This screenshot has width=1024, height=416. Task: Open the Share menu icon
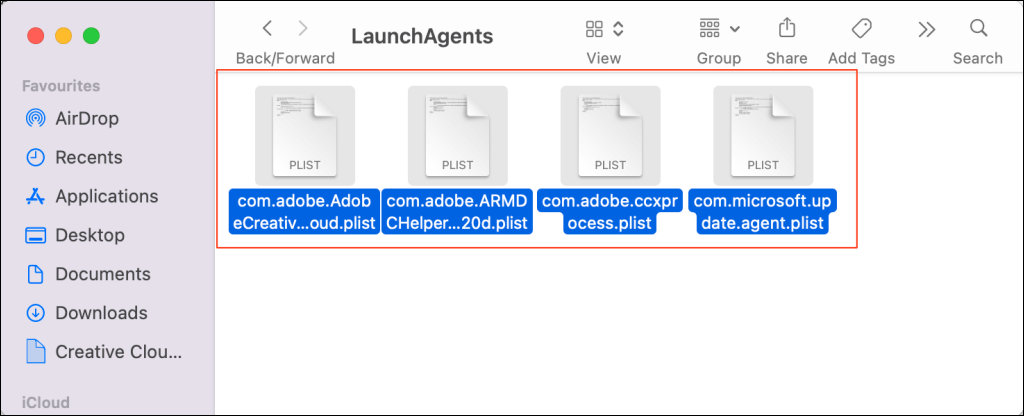(787, 29)
